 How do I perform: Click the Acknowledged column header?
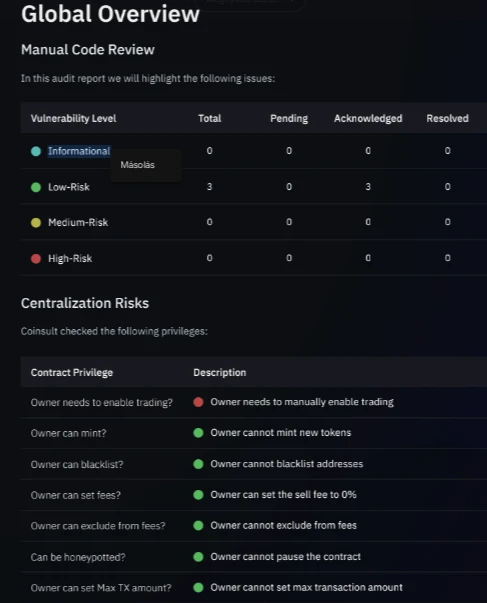(x=368, y=118)
